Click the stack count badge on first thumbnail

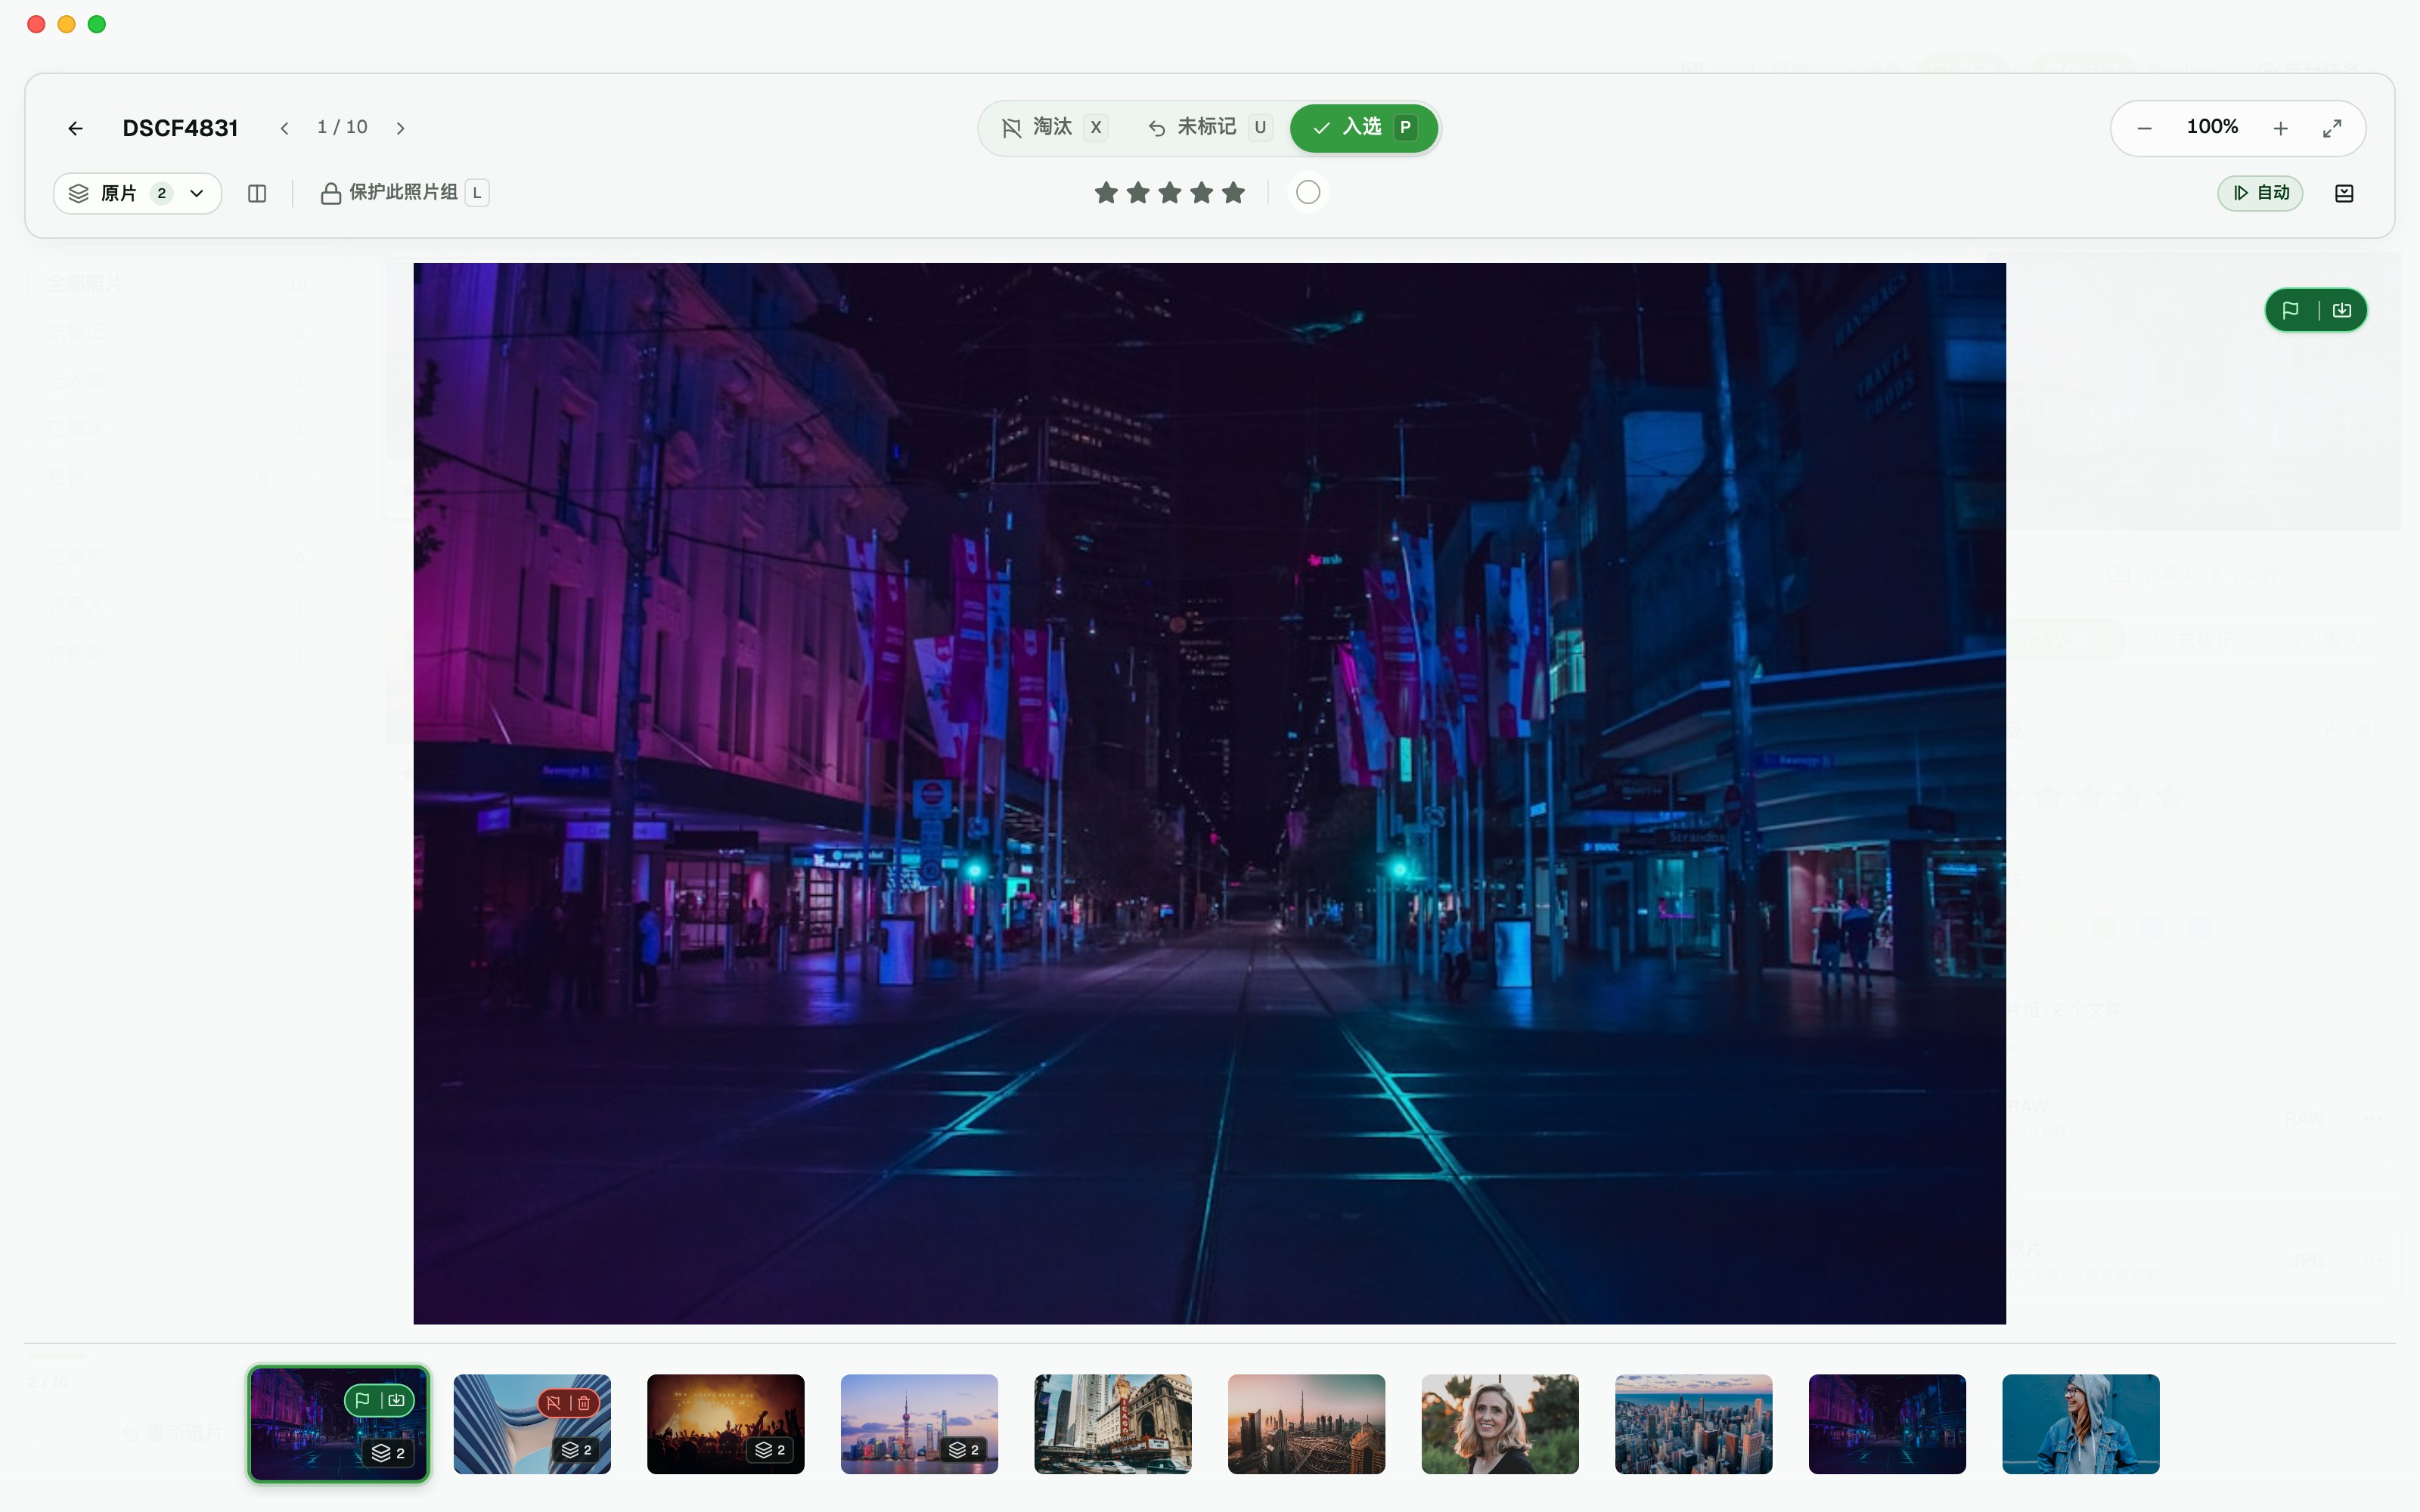388,1453
